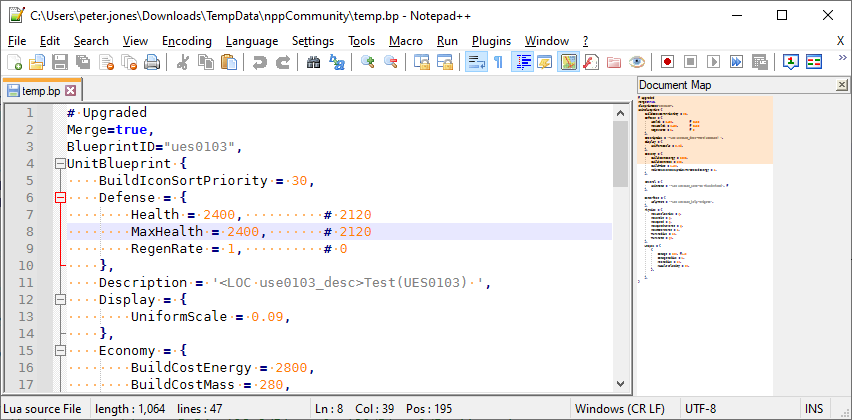
Task: Toggle Show Indent Guide icon
Action: [x=523, y=62]
